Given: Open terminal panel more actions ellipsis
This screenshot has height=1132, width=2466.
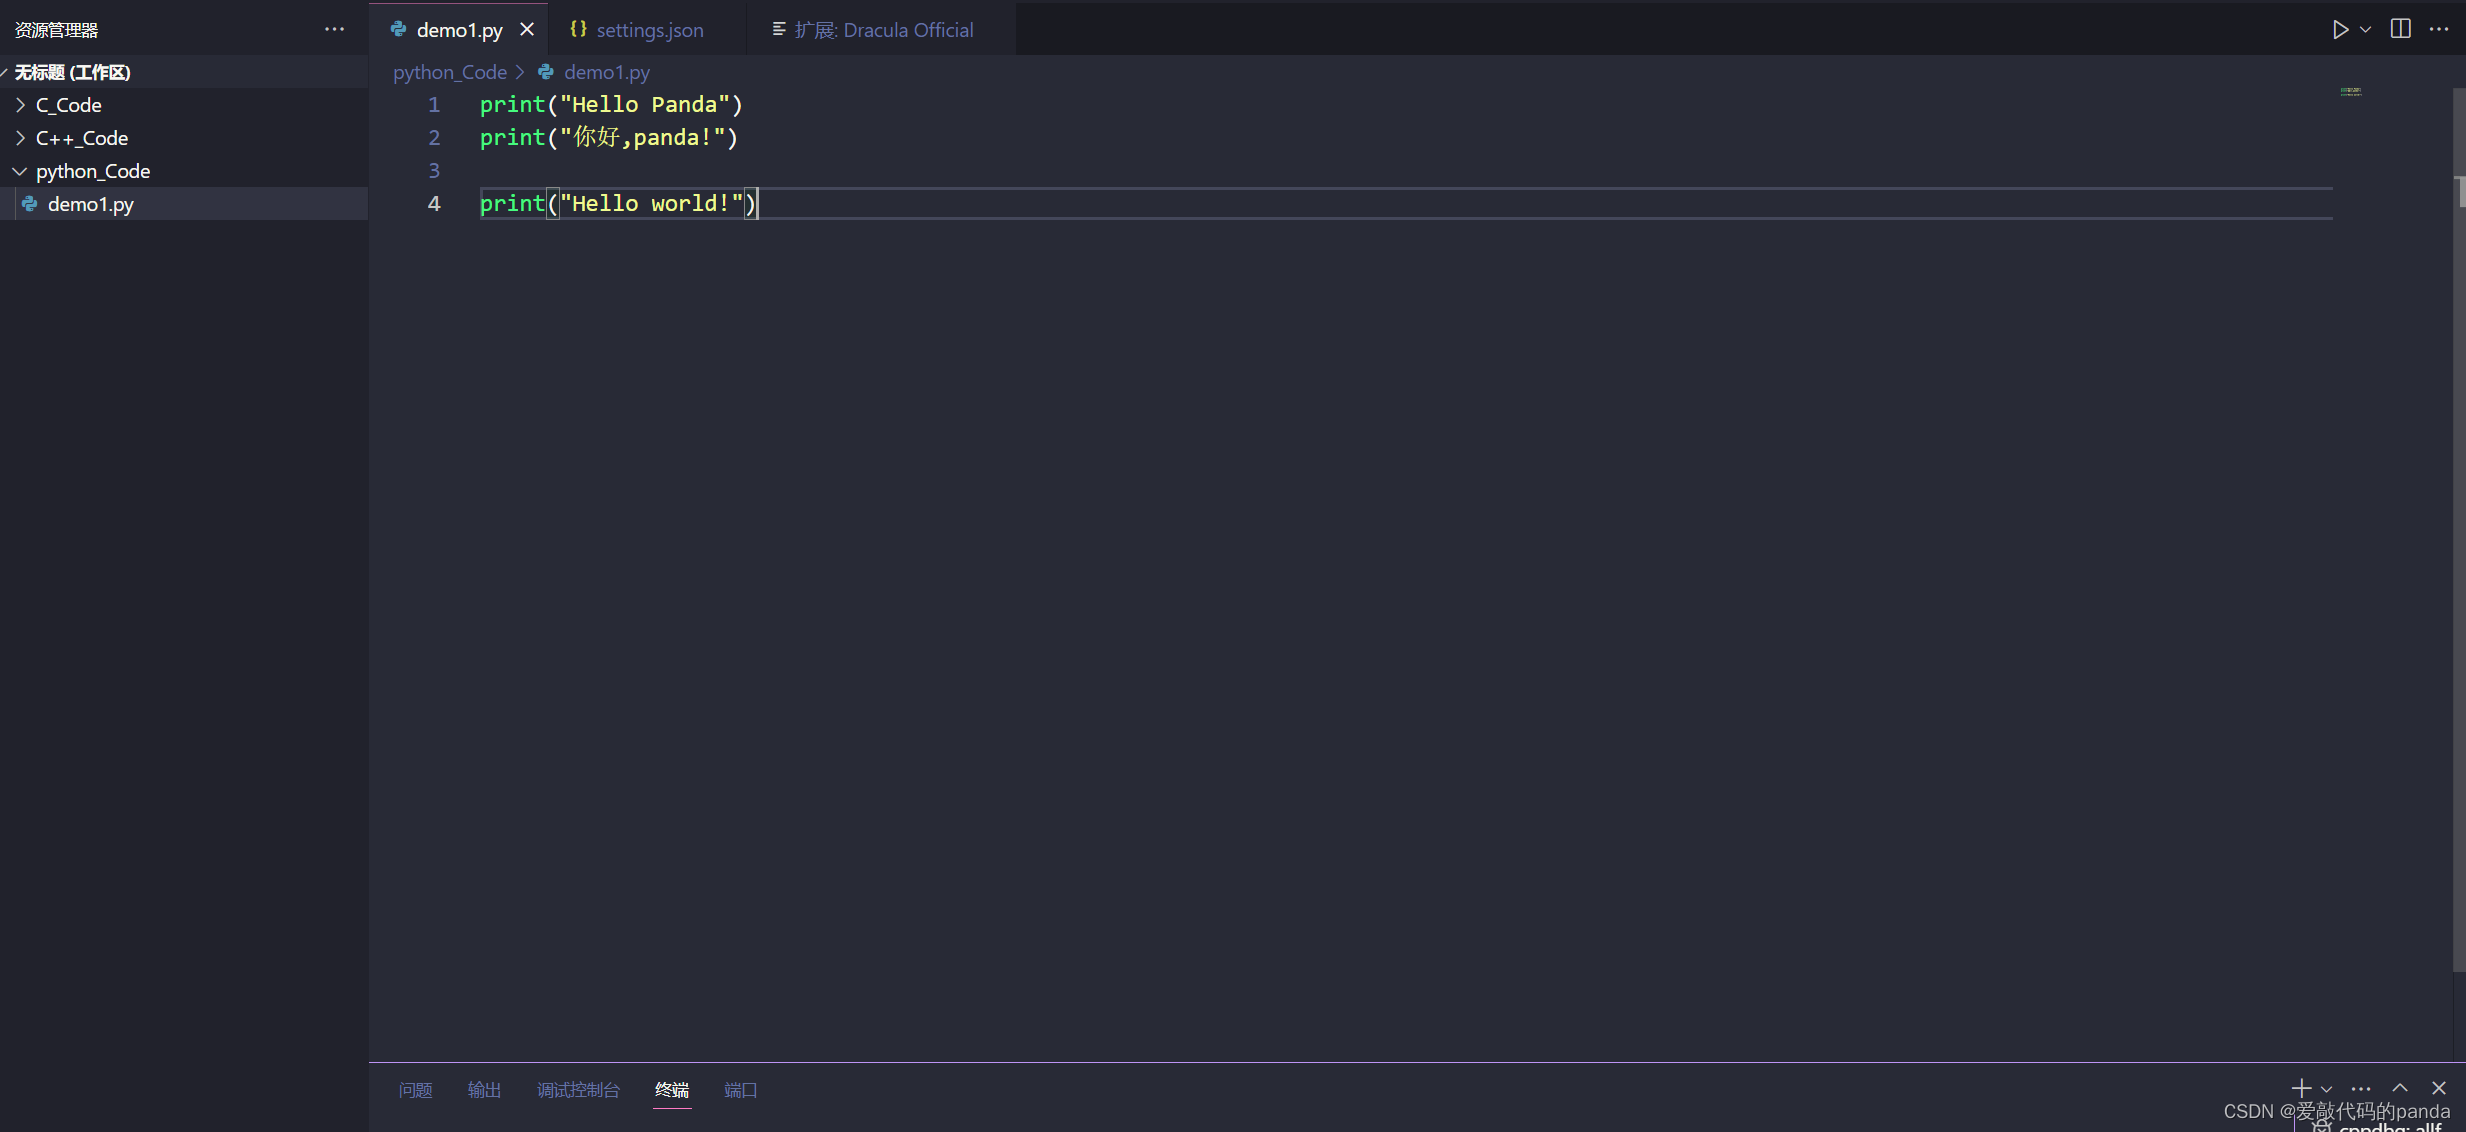Looking at the screenshot, I should coord(2361,1089).
